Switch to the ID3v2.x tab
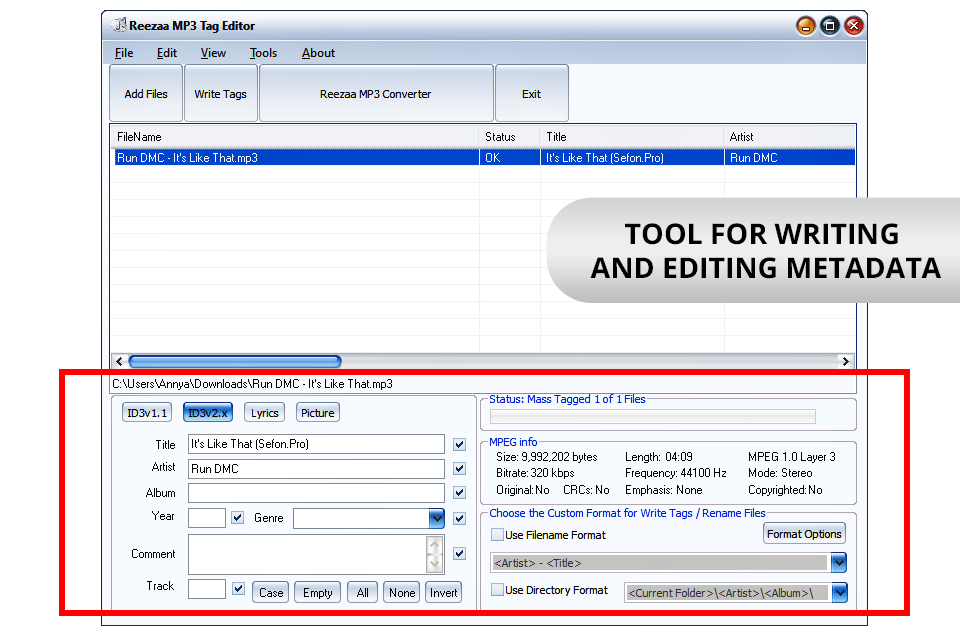The width and height of the screenshot is (960, 640). click(208, 413)
